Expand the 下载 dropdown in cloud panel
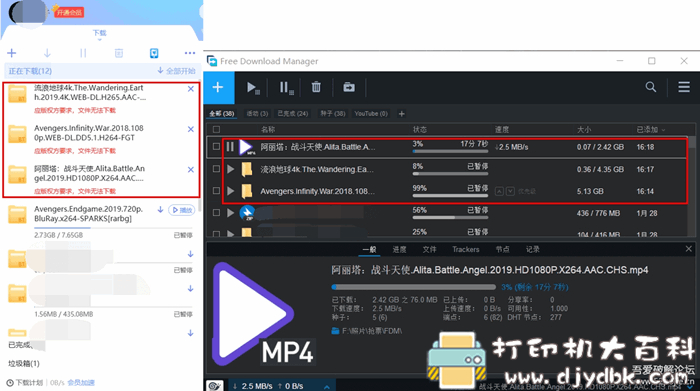The width and height of the screenshot is (700, 391). (100, 35)
